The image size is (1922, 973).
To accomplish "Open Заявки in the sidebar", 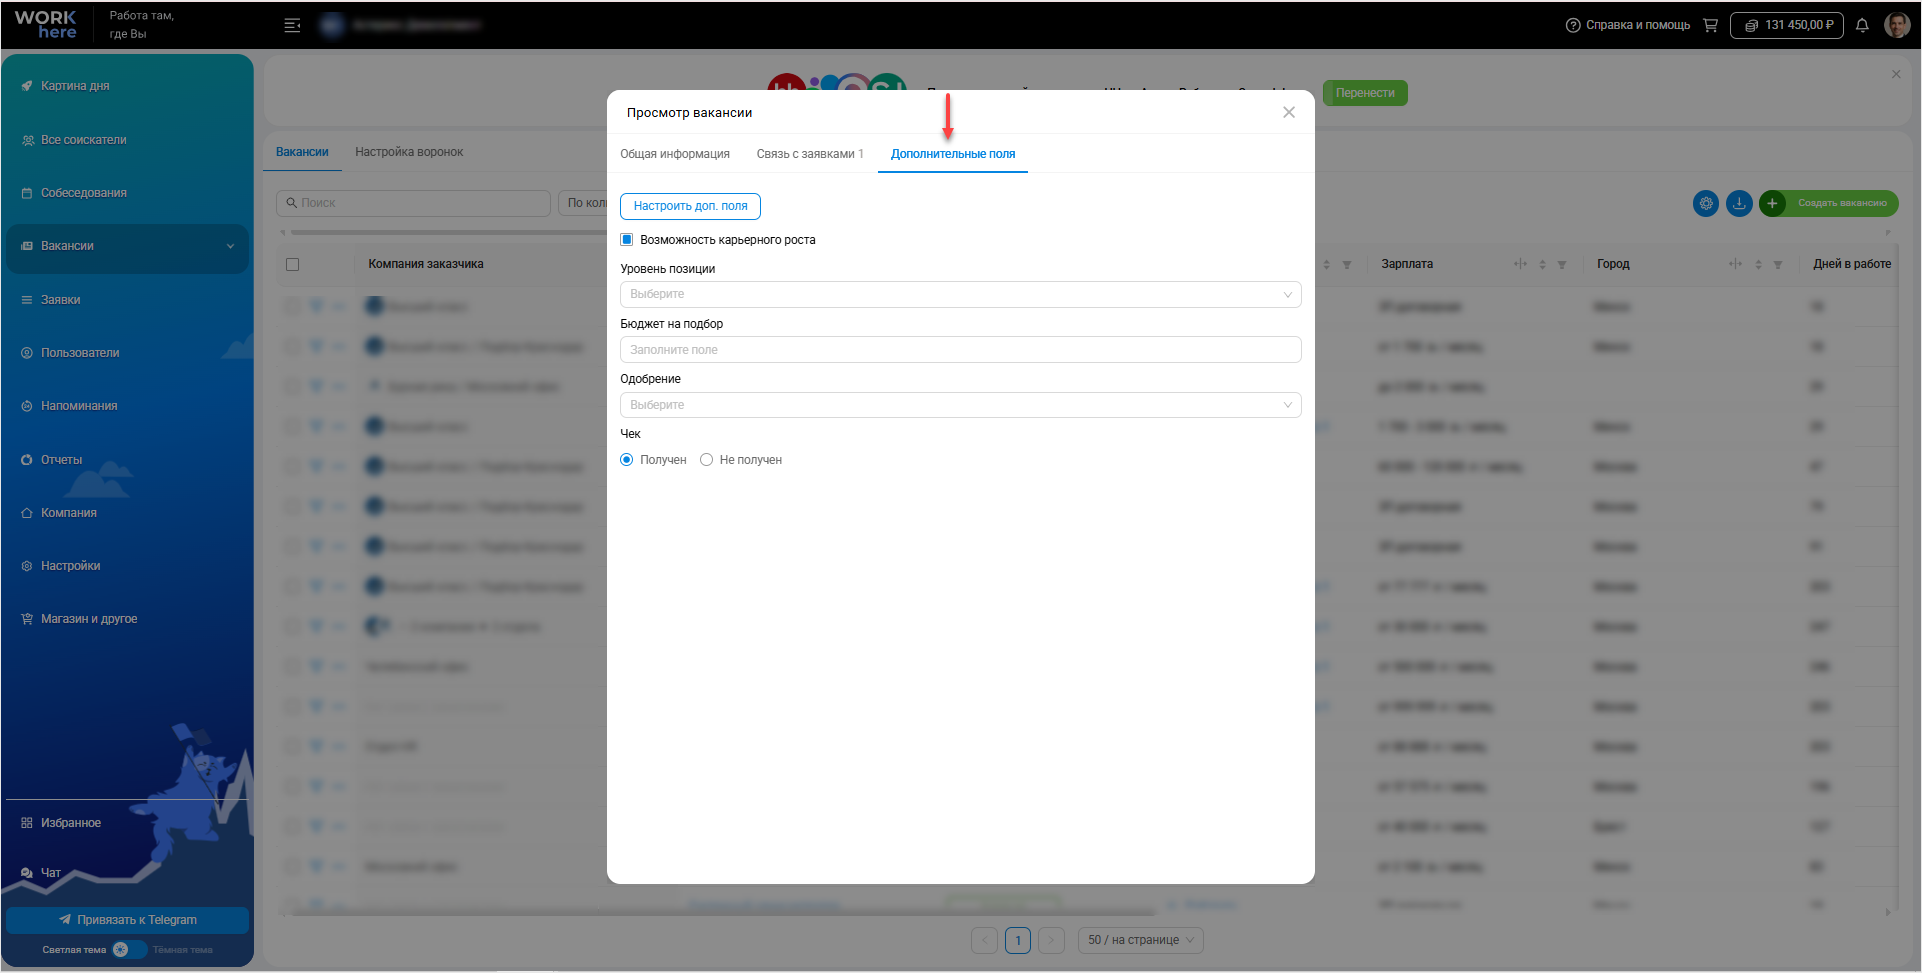I will tap(60, 300).
